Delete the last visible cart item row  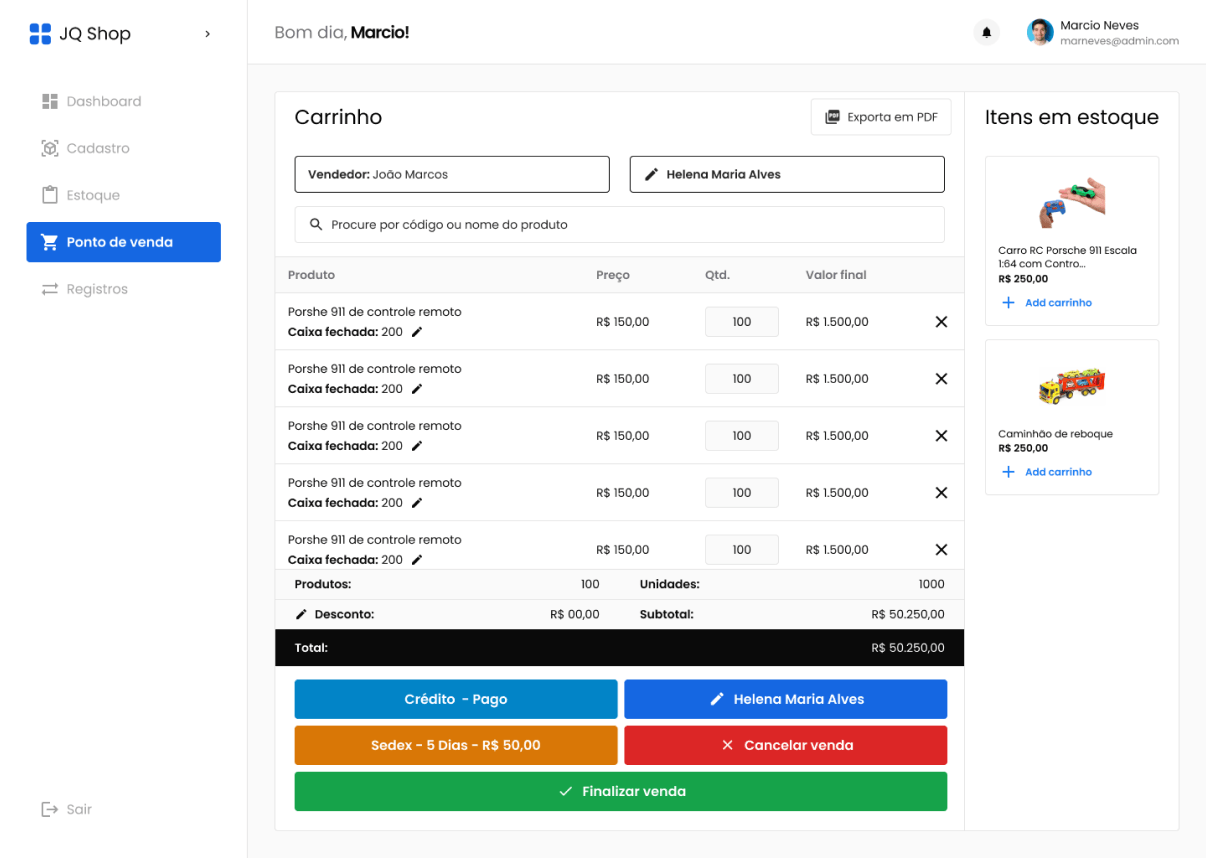(x=941, y=550)
